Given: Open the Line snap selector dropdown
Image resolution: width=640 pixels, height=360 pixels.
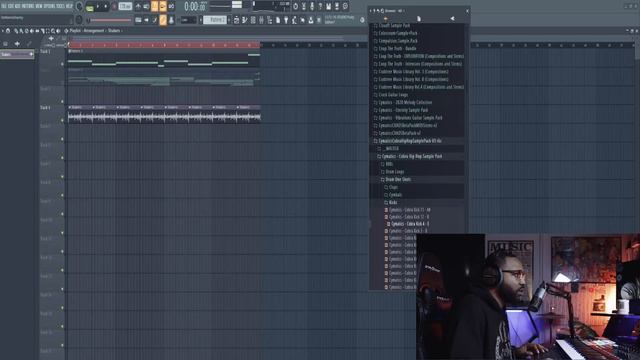Looking at the screenshot, I should (x=188, y=20).
